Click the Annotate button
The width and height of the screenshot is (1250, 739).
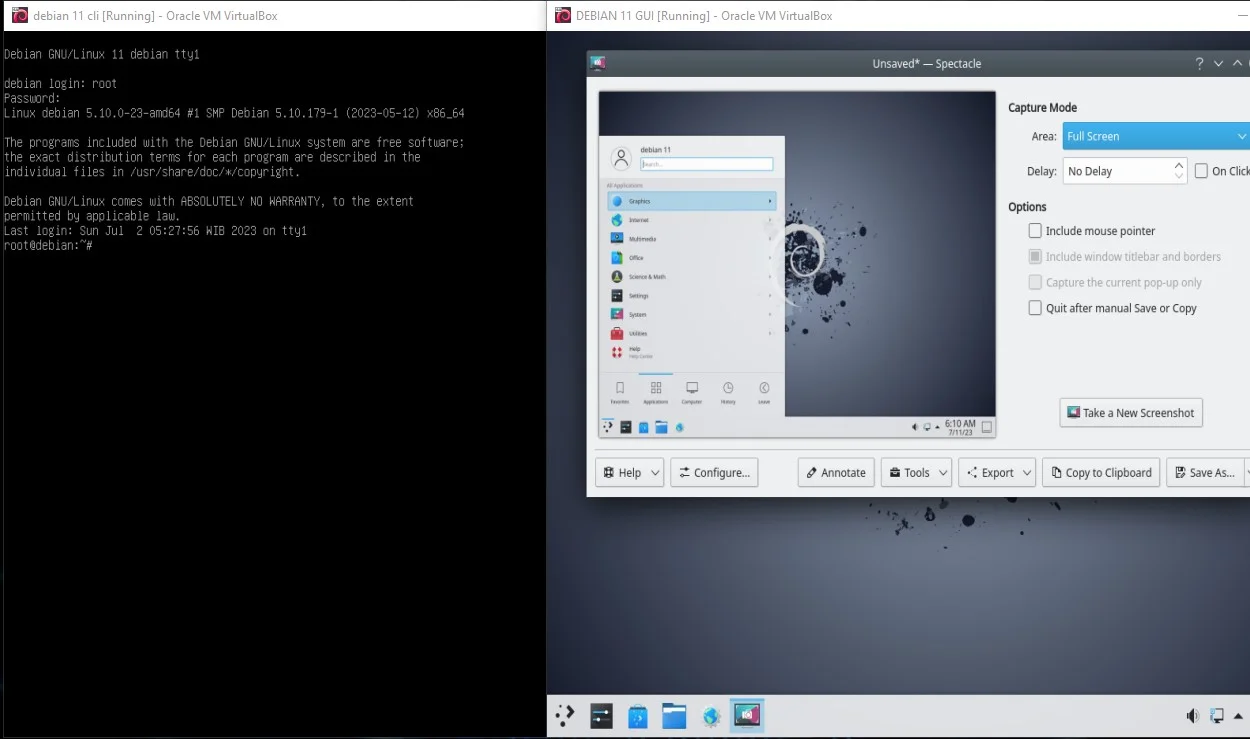pos(836,473)
